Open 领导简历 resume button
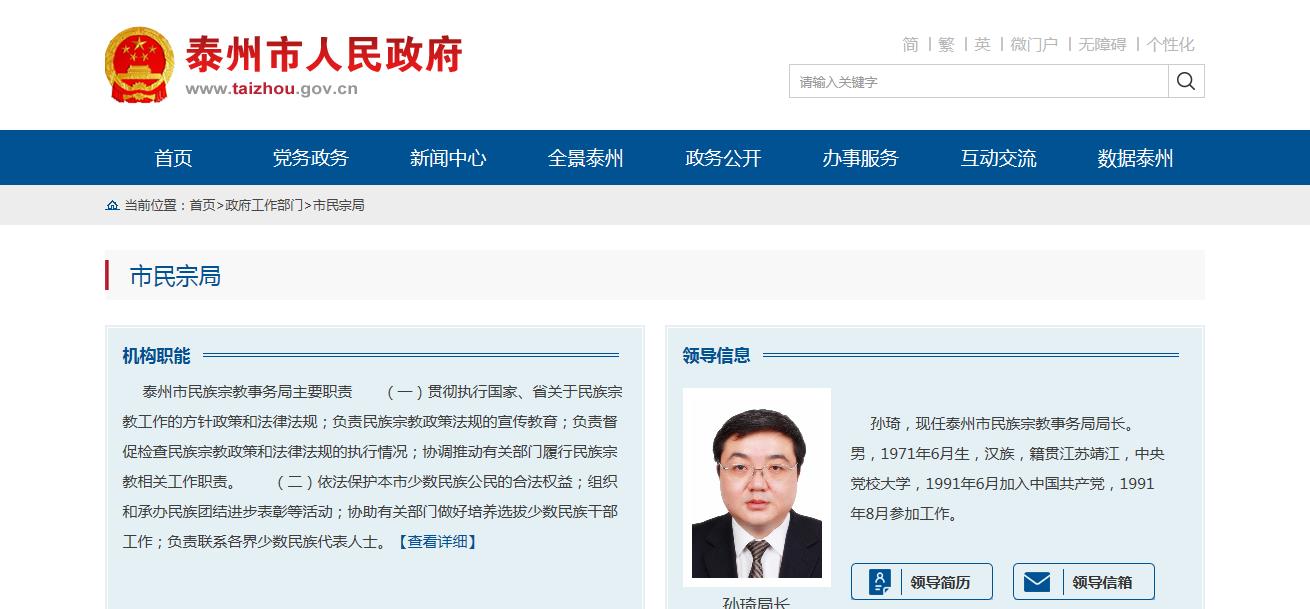Viewport: 1310px width, 609px height. click(921, 582)
